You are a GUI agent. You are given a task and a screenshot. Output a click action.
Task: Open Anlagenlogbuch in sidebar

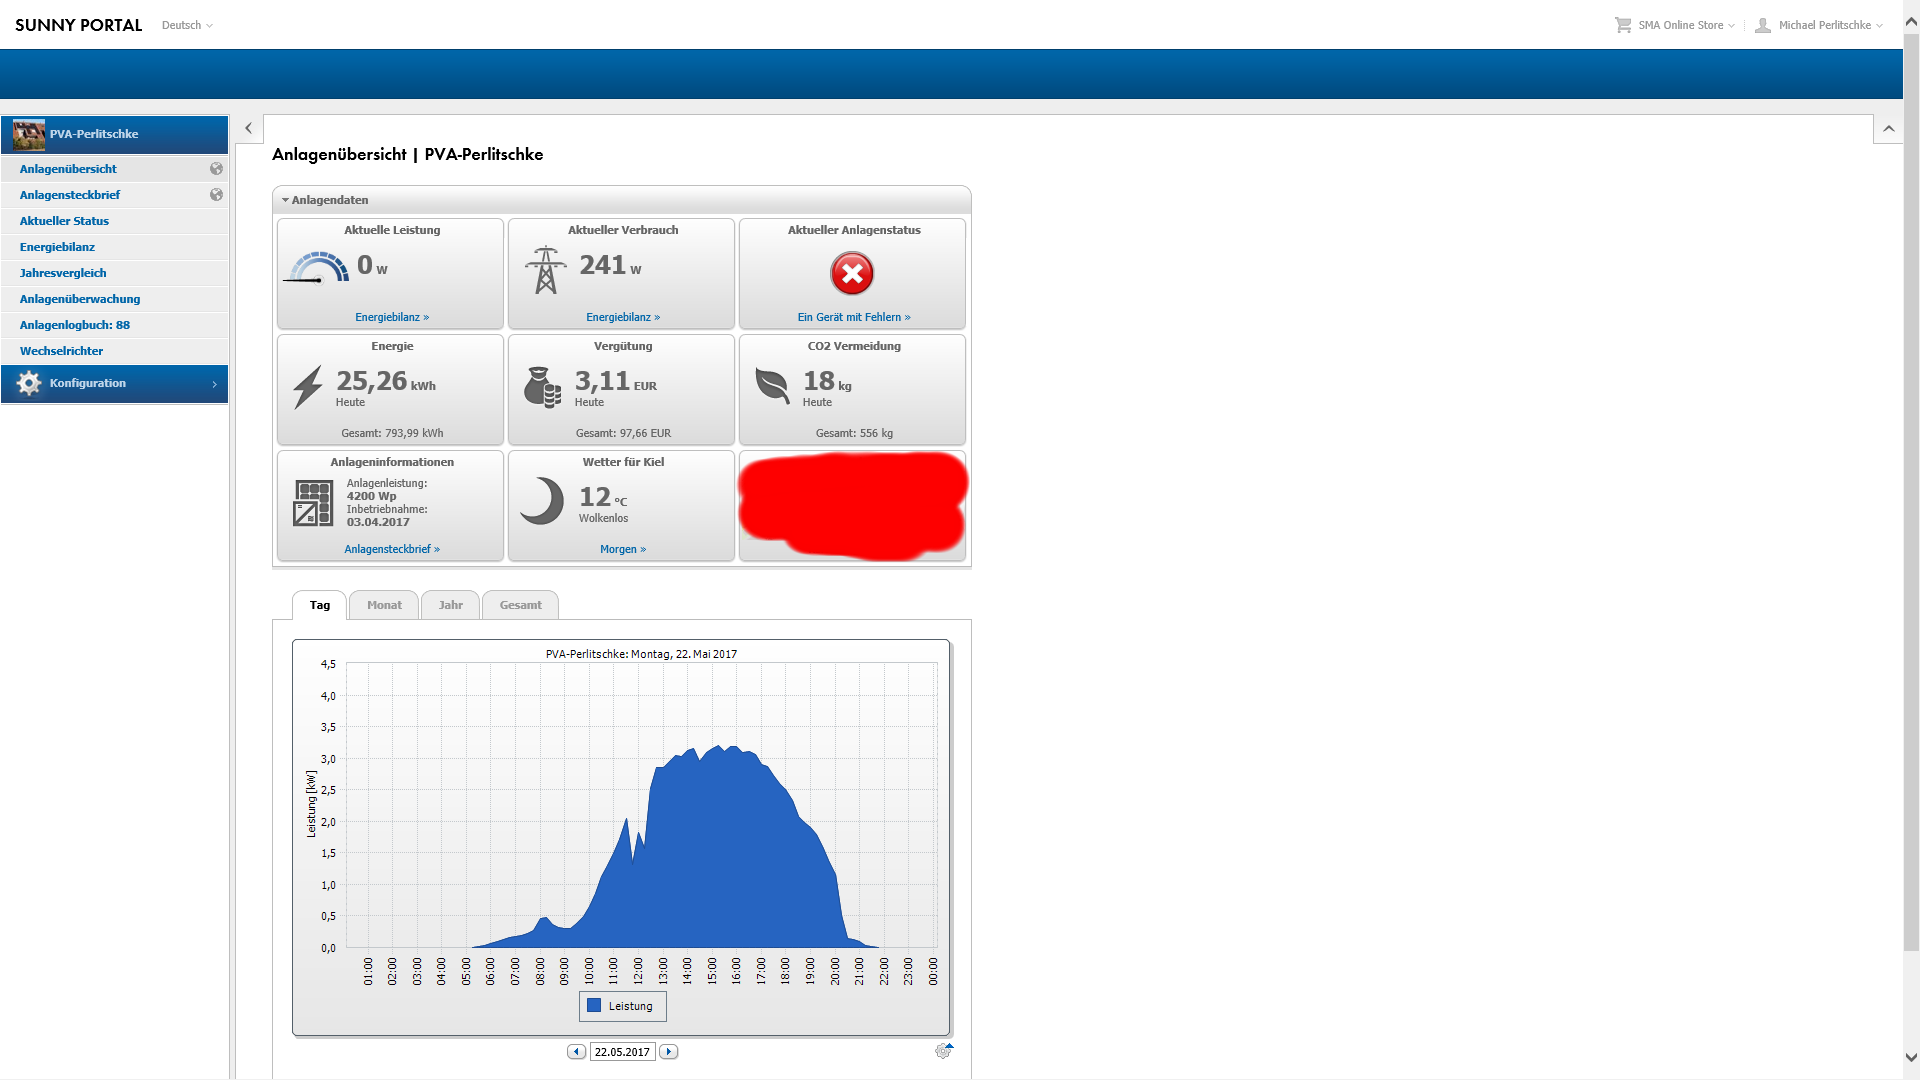(x=75, y=325)
